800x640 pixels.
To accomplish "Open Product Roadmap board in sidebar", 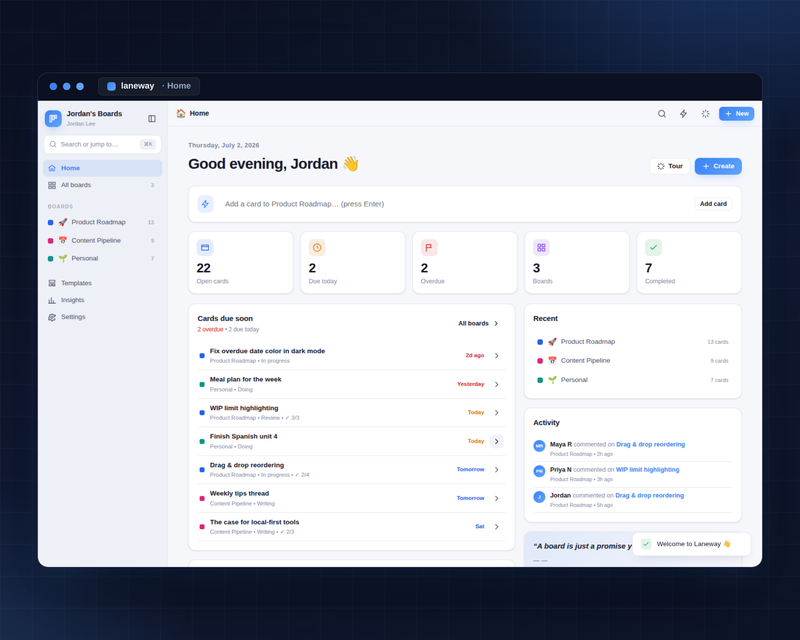I will pyautogui.click(x=103, y=222).
